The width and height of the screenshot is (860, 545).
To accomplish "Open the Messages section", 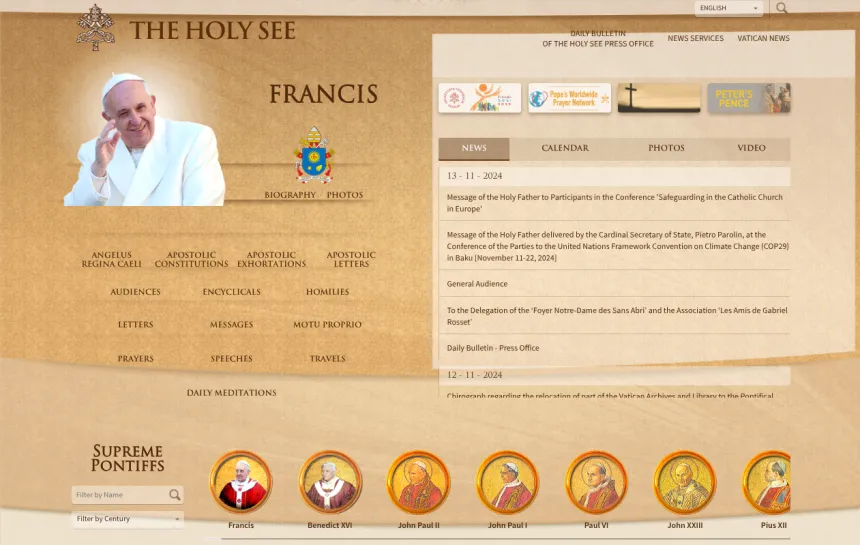I will pos(231,325).
